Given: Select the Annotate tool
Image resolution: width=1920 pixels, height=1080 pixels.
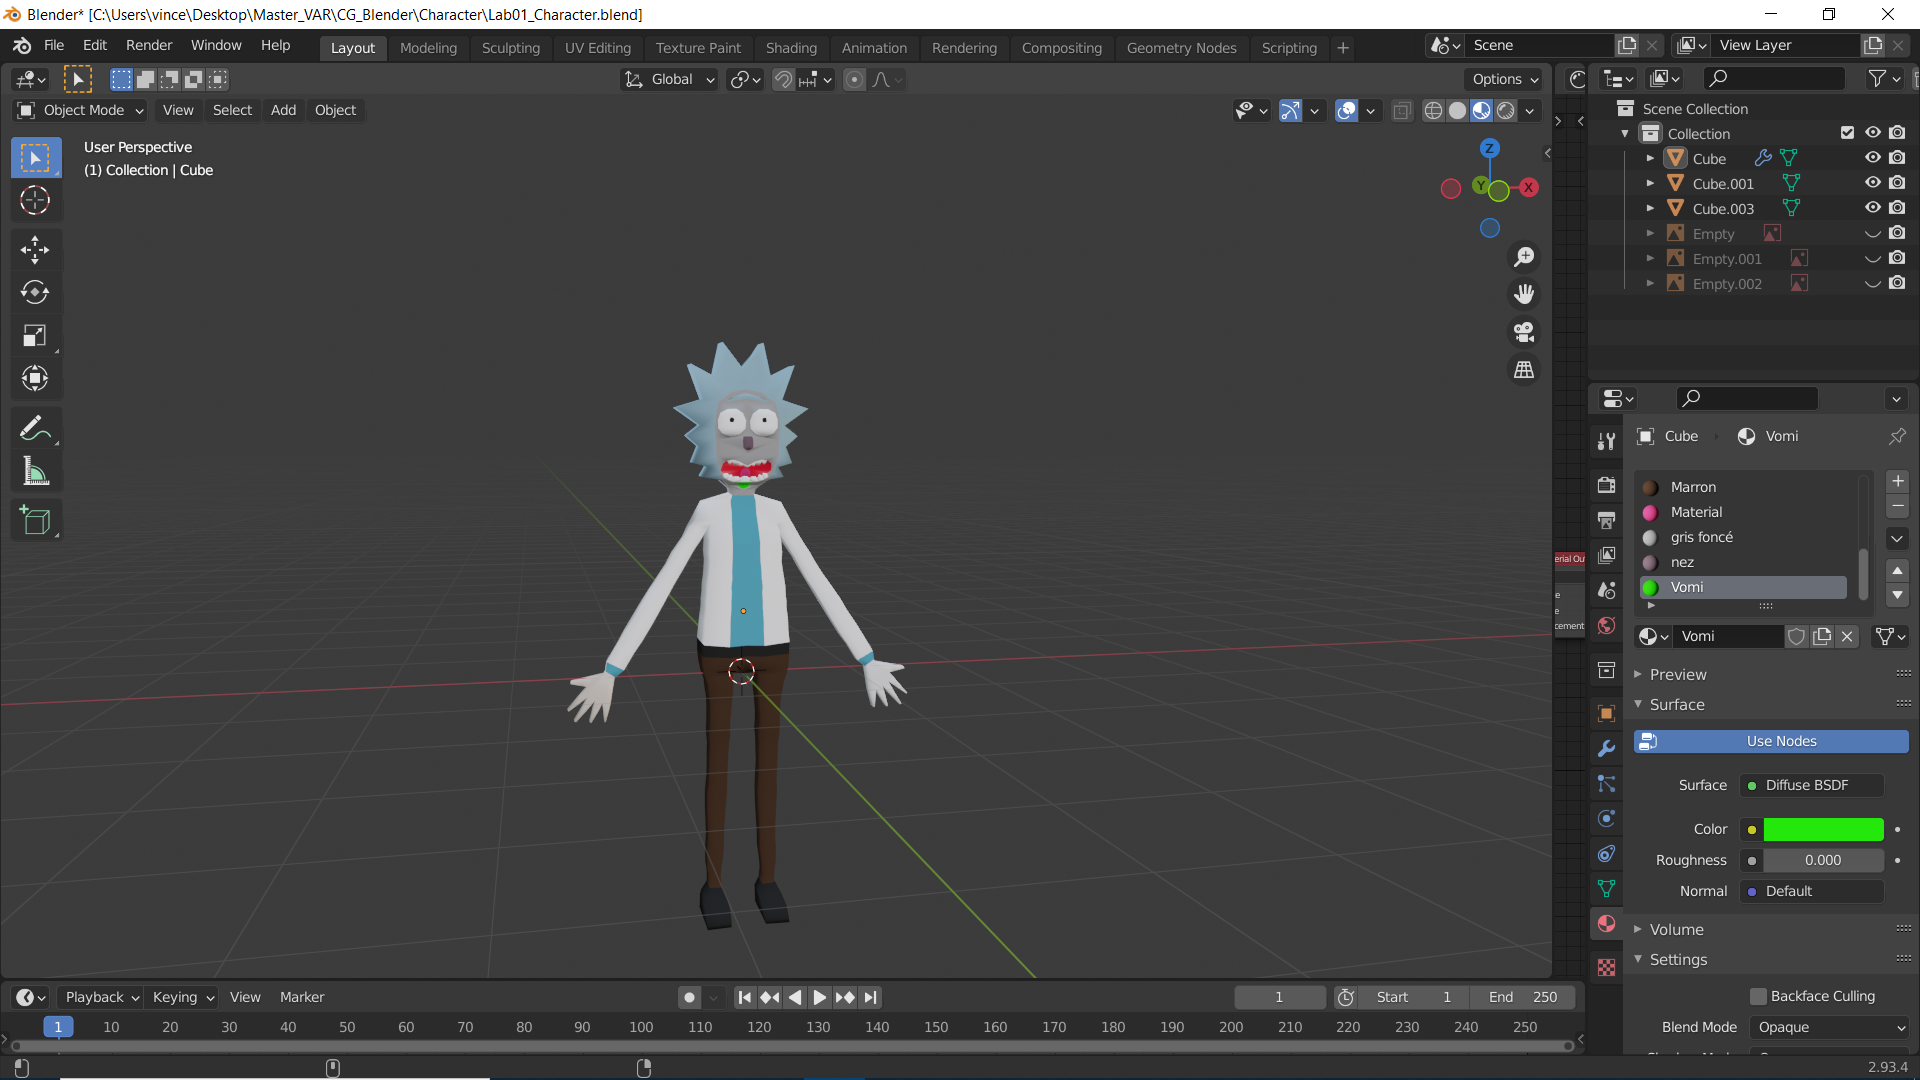Looking at the screenshot, I should pyautogui.click(x=35, y=429).
